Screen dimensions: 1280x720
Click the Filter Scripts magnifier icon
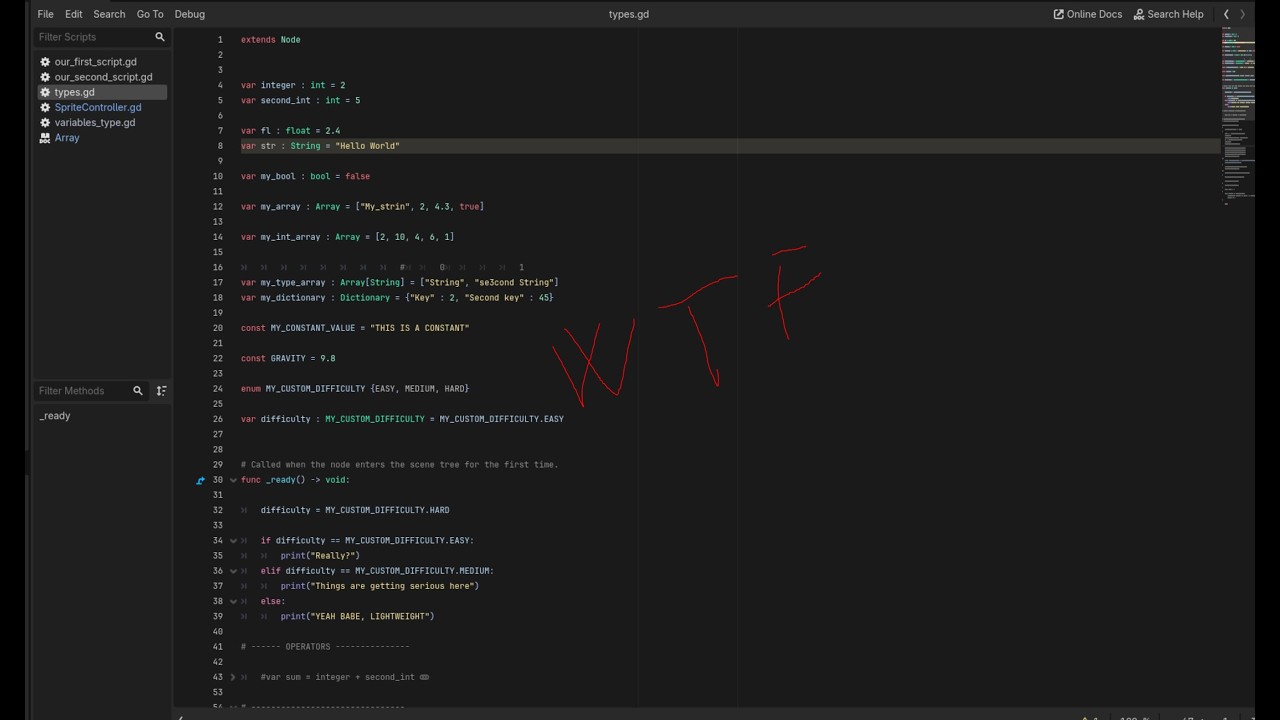click(159, 37)
